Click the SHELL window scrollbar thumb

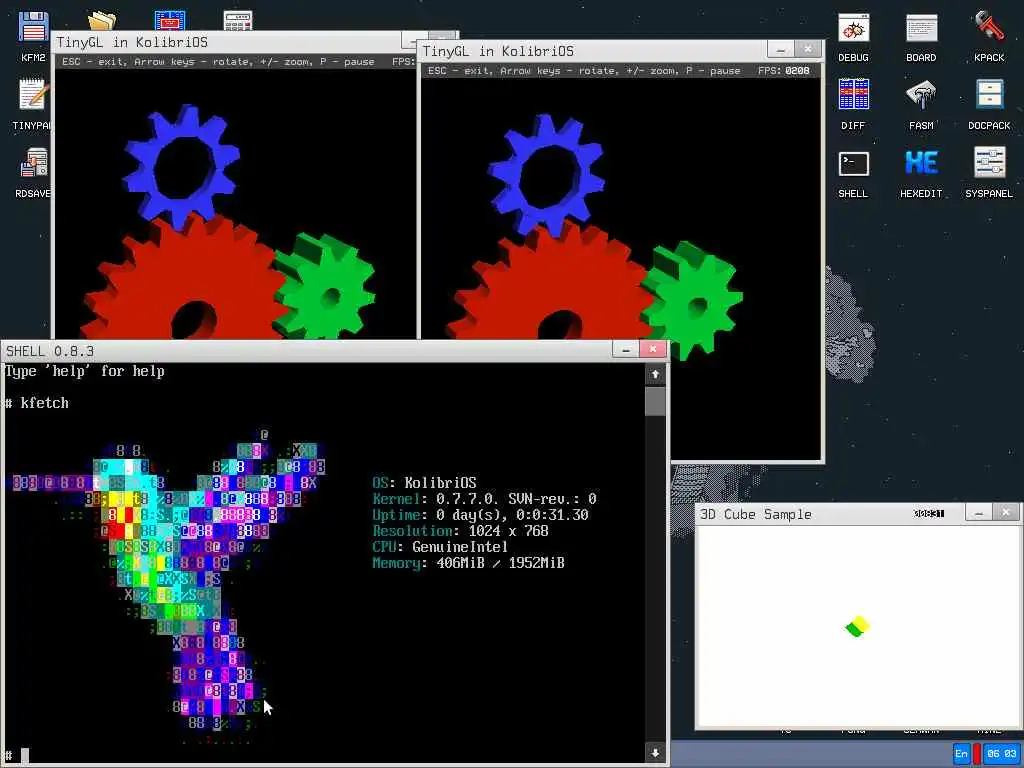point(655,400)
